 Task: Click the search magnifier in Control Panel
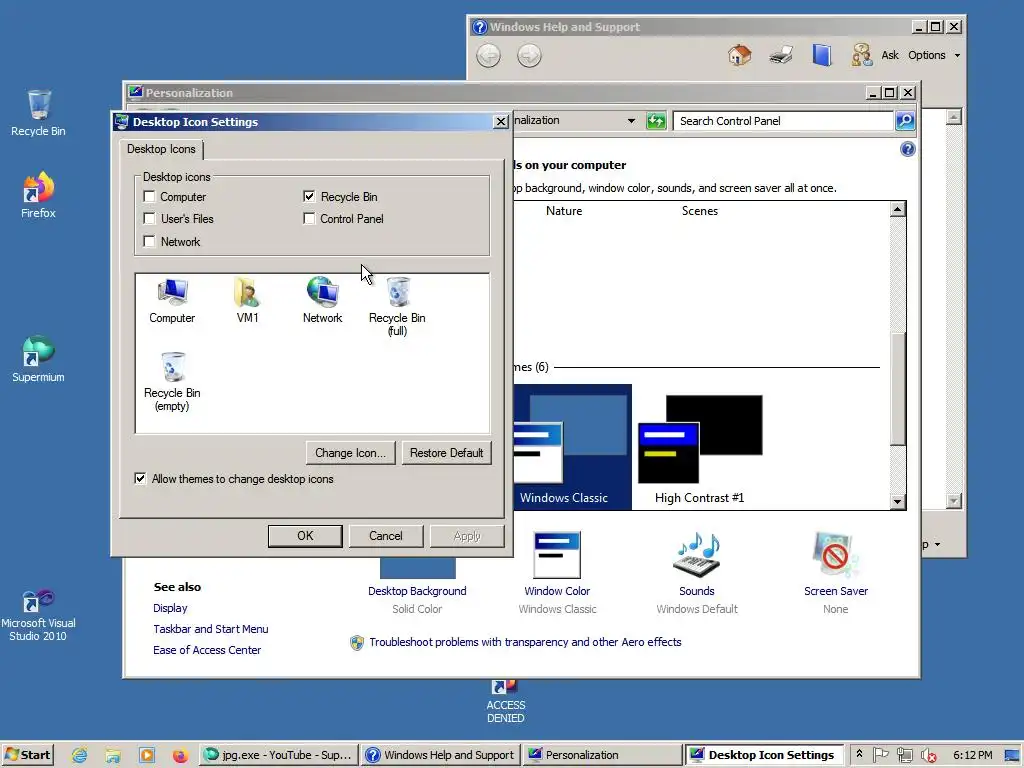click(904, 121)
